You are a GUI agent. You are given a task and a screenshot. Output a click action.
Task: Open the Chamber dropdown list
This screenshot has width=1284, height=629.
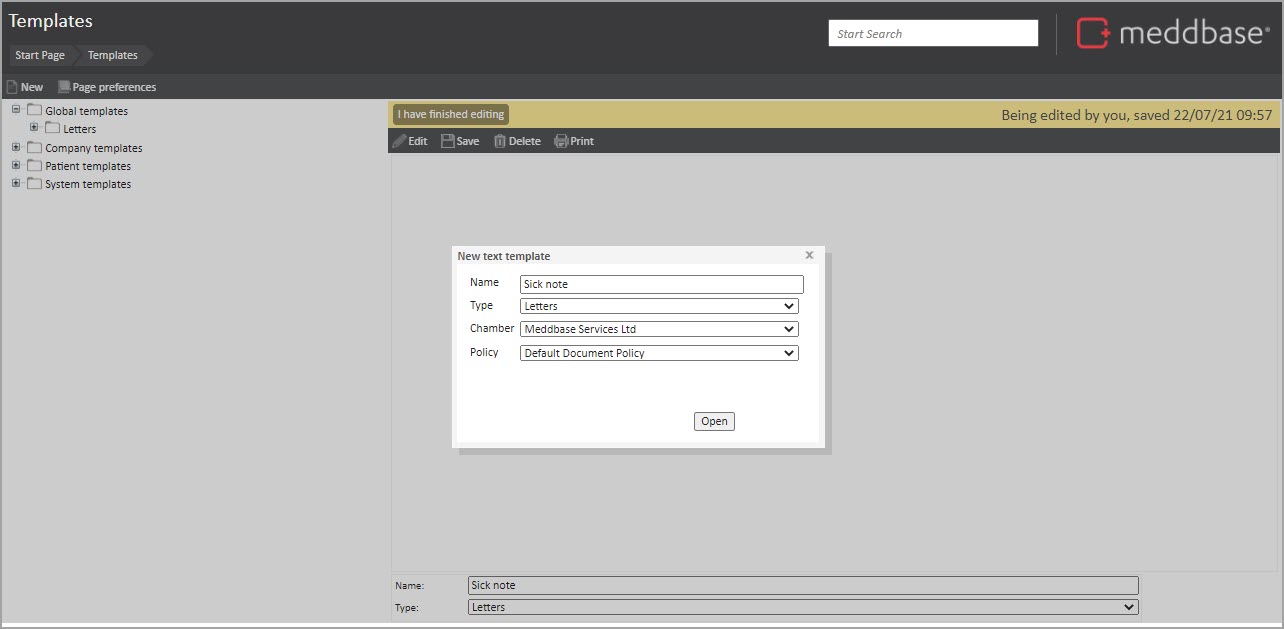659,329
